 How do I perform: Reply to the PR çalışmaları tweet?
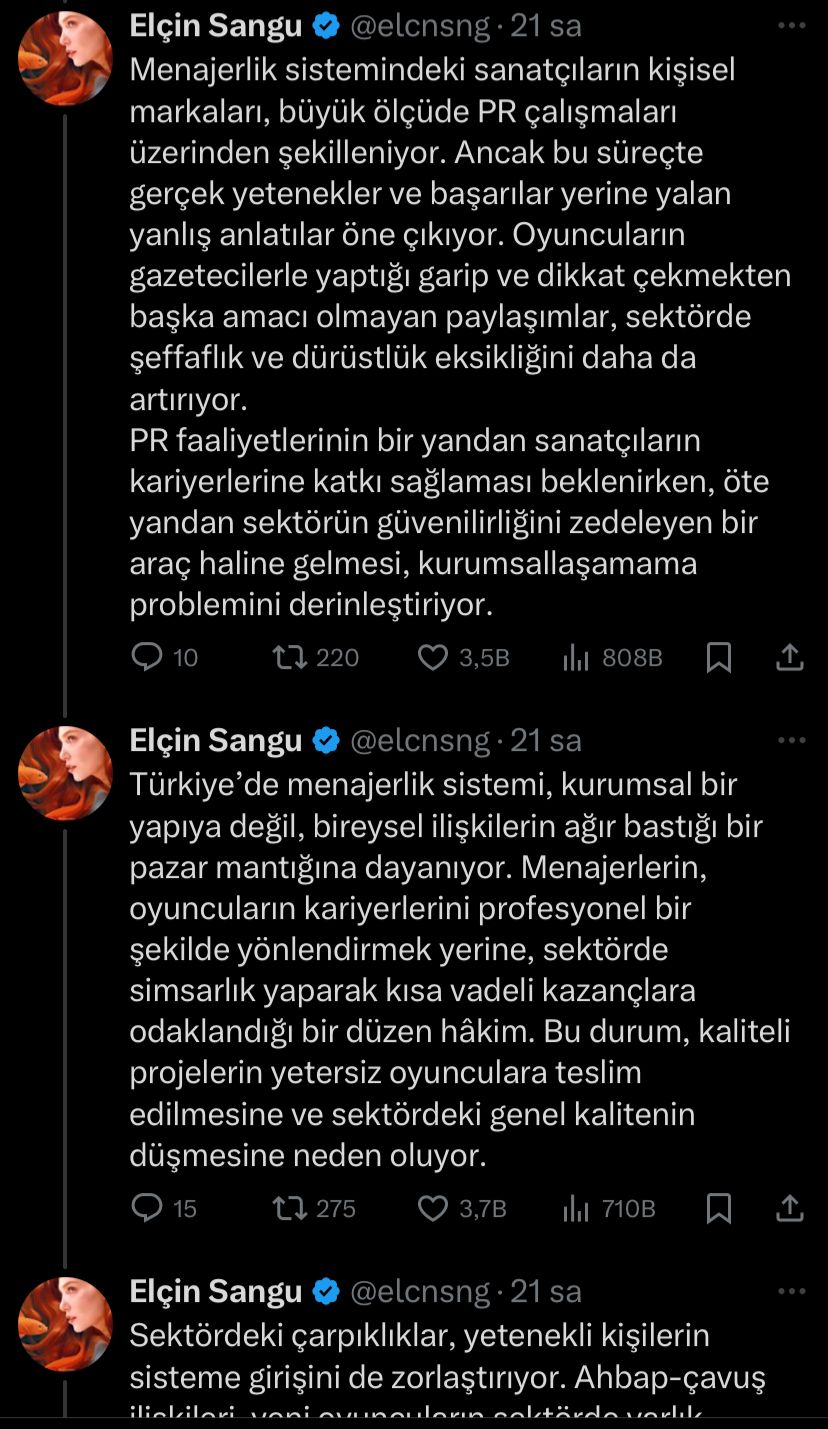click(148, 657)
